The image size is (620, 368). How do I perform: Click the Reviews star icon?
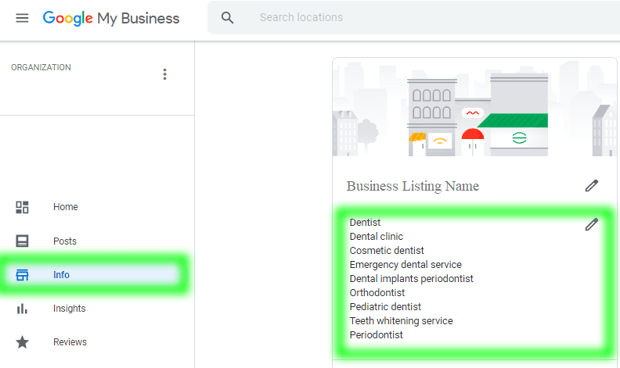[x=22, y=342]
